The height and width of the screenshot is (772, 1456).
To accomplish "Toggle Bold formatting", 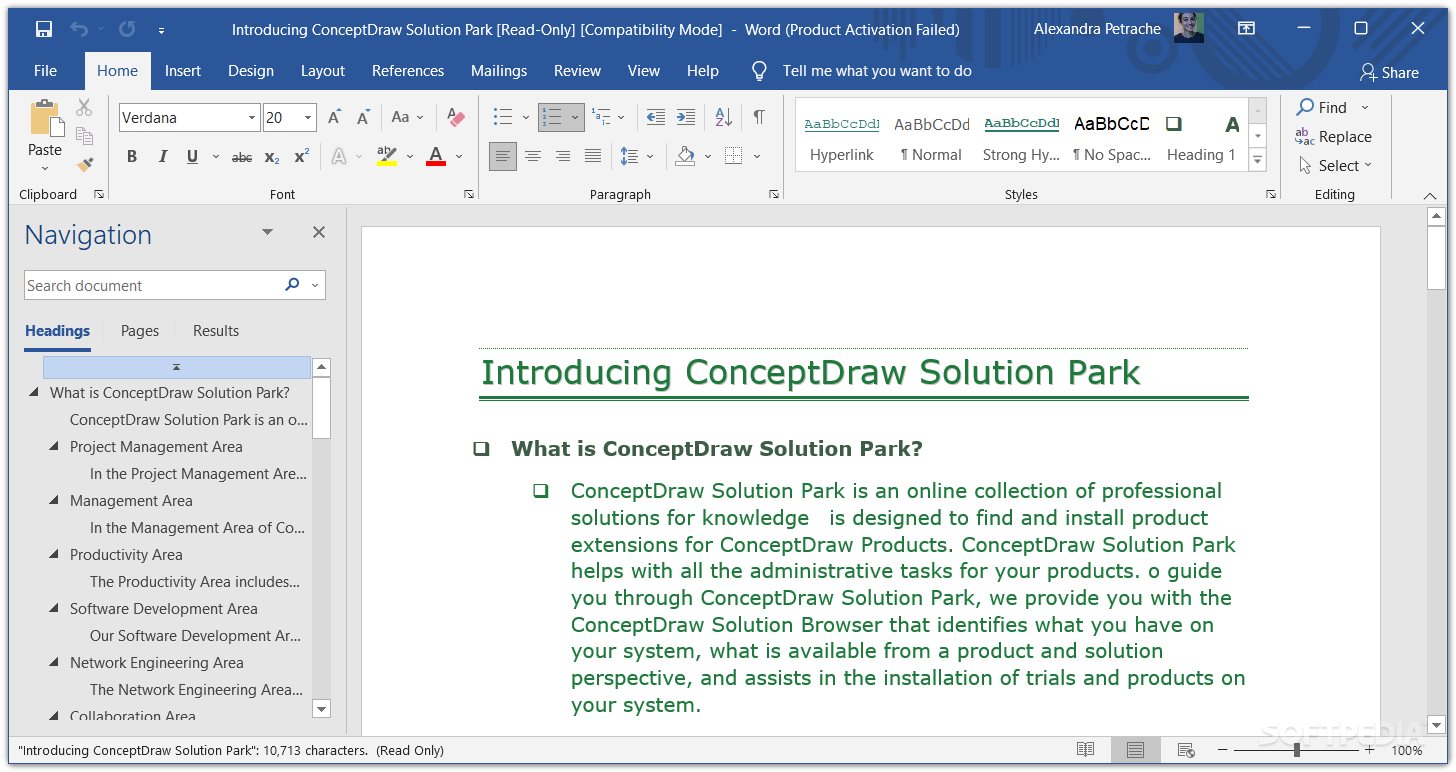I will 132,157.
